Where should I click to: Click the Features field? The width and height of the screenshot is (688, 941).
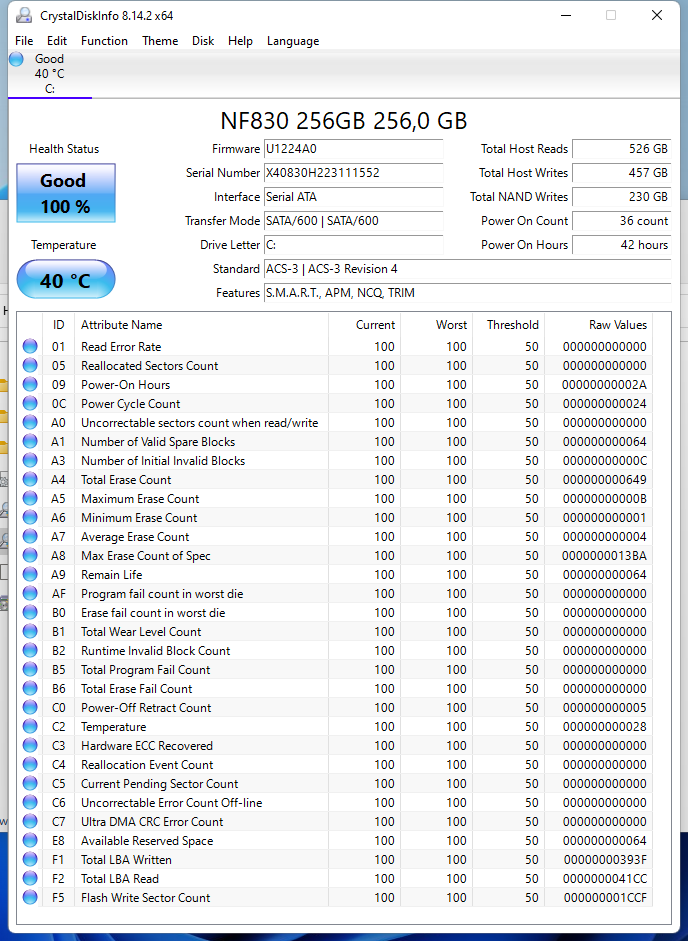467,293
